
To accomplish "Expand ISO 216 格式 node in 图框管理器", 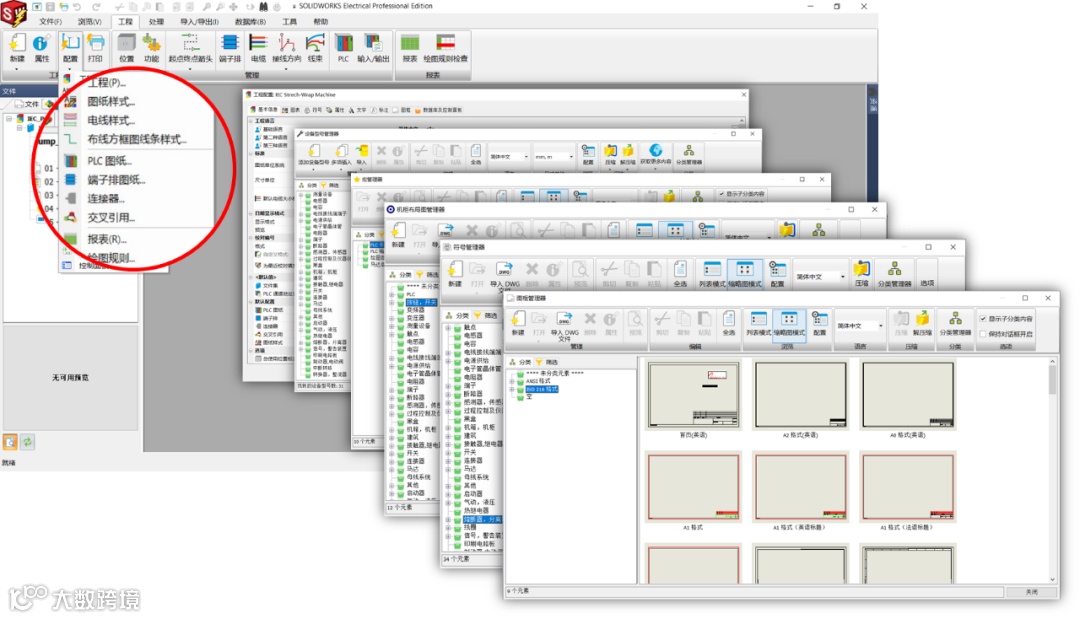I will pos(512,389).
